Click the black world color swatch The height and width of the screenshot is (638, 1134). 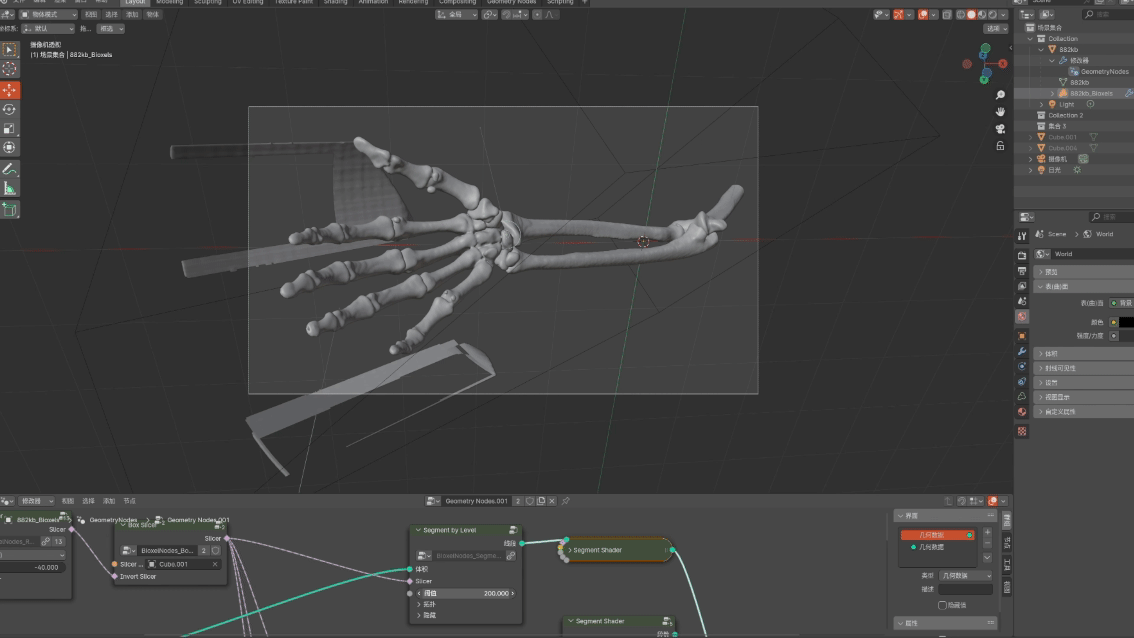click(x=1126, y=322)
